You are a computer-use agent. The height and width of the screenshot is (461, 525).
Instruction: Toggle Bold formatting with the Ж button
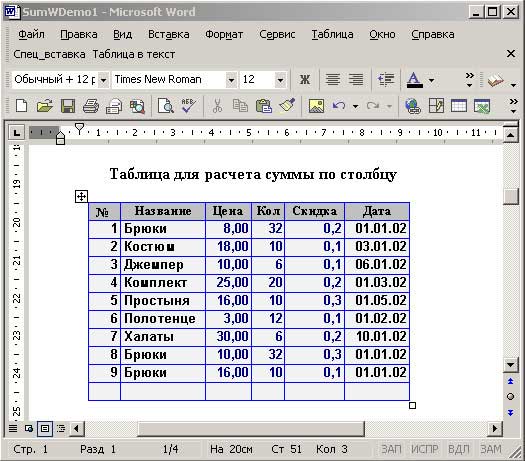click(305, 80)
